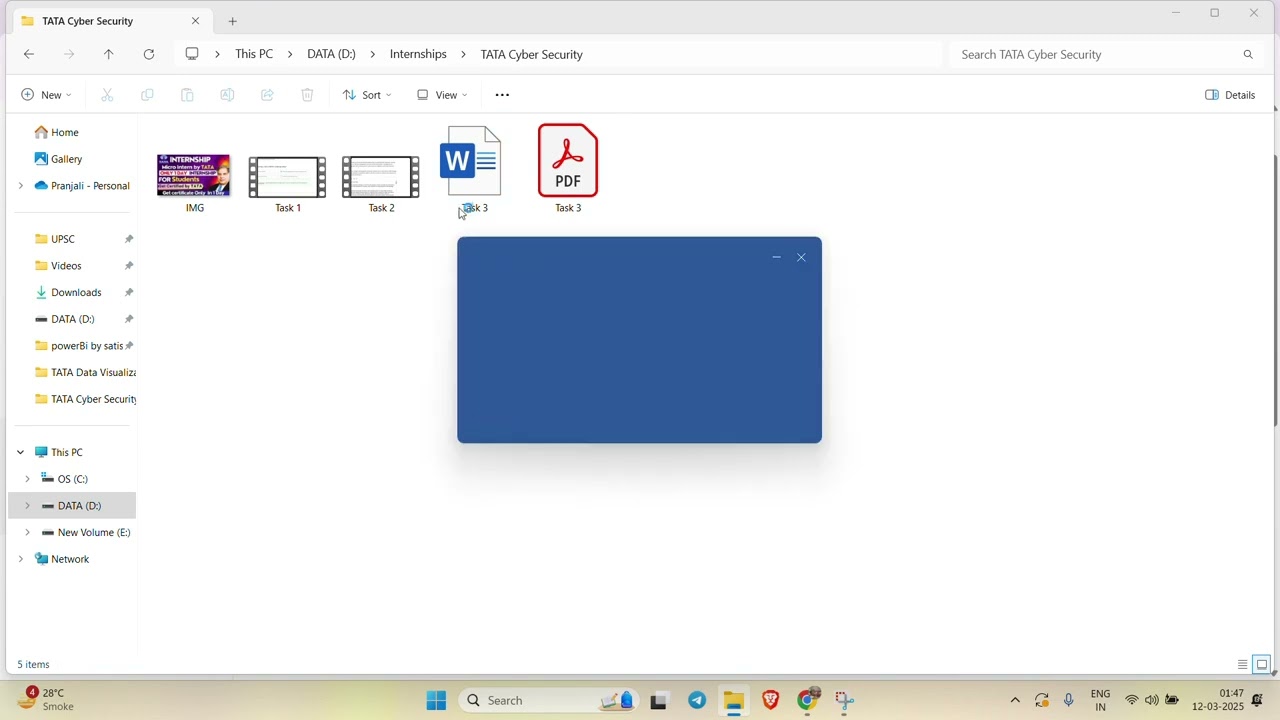Open TATA Cyber Security folder in sidebar
Screen dimensions: 1280x720
pos(84,399)
